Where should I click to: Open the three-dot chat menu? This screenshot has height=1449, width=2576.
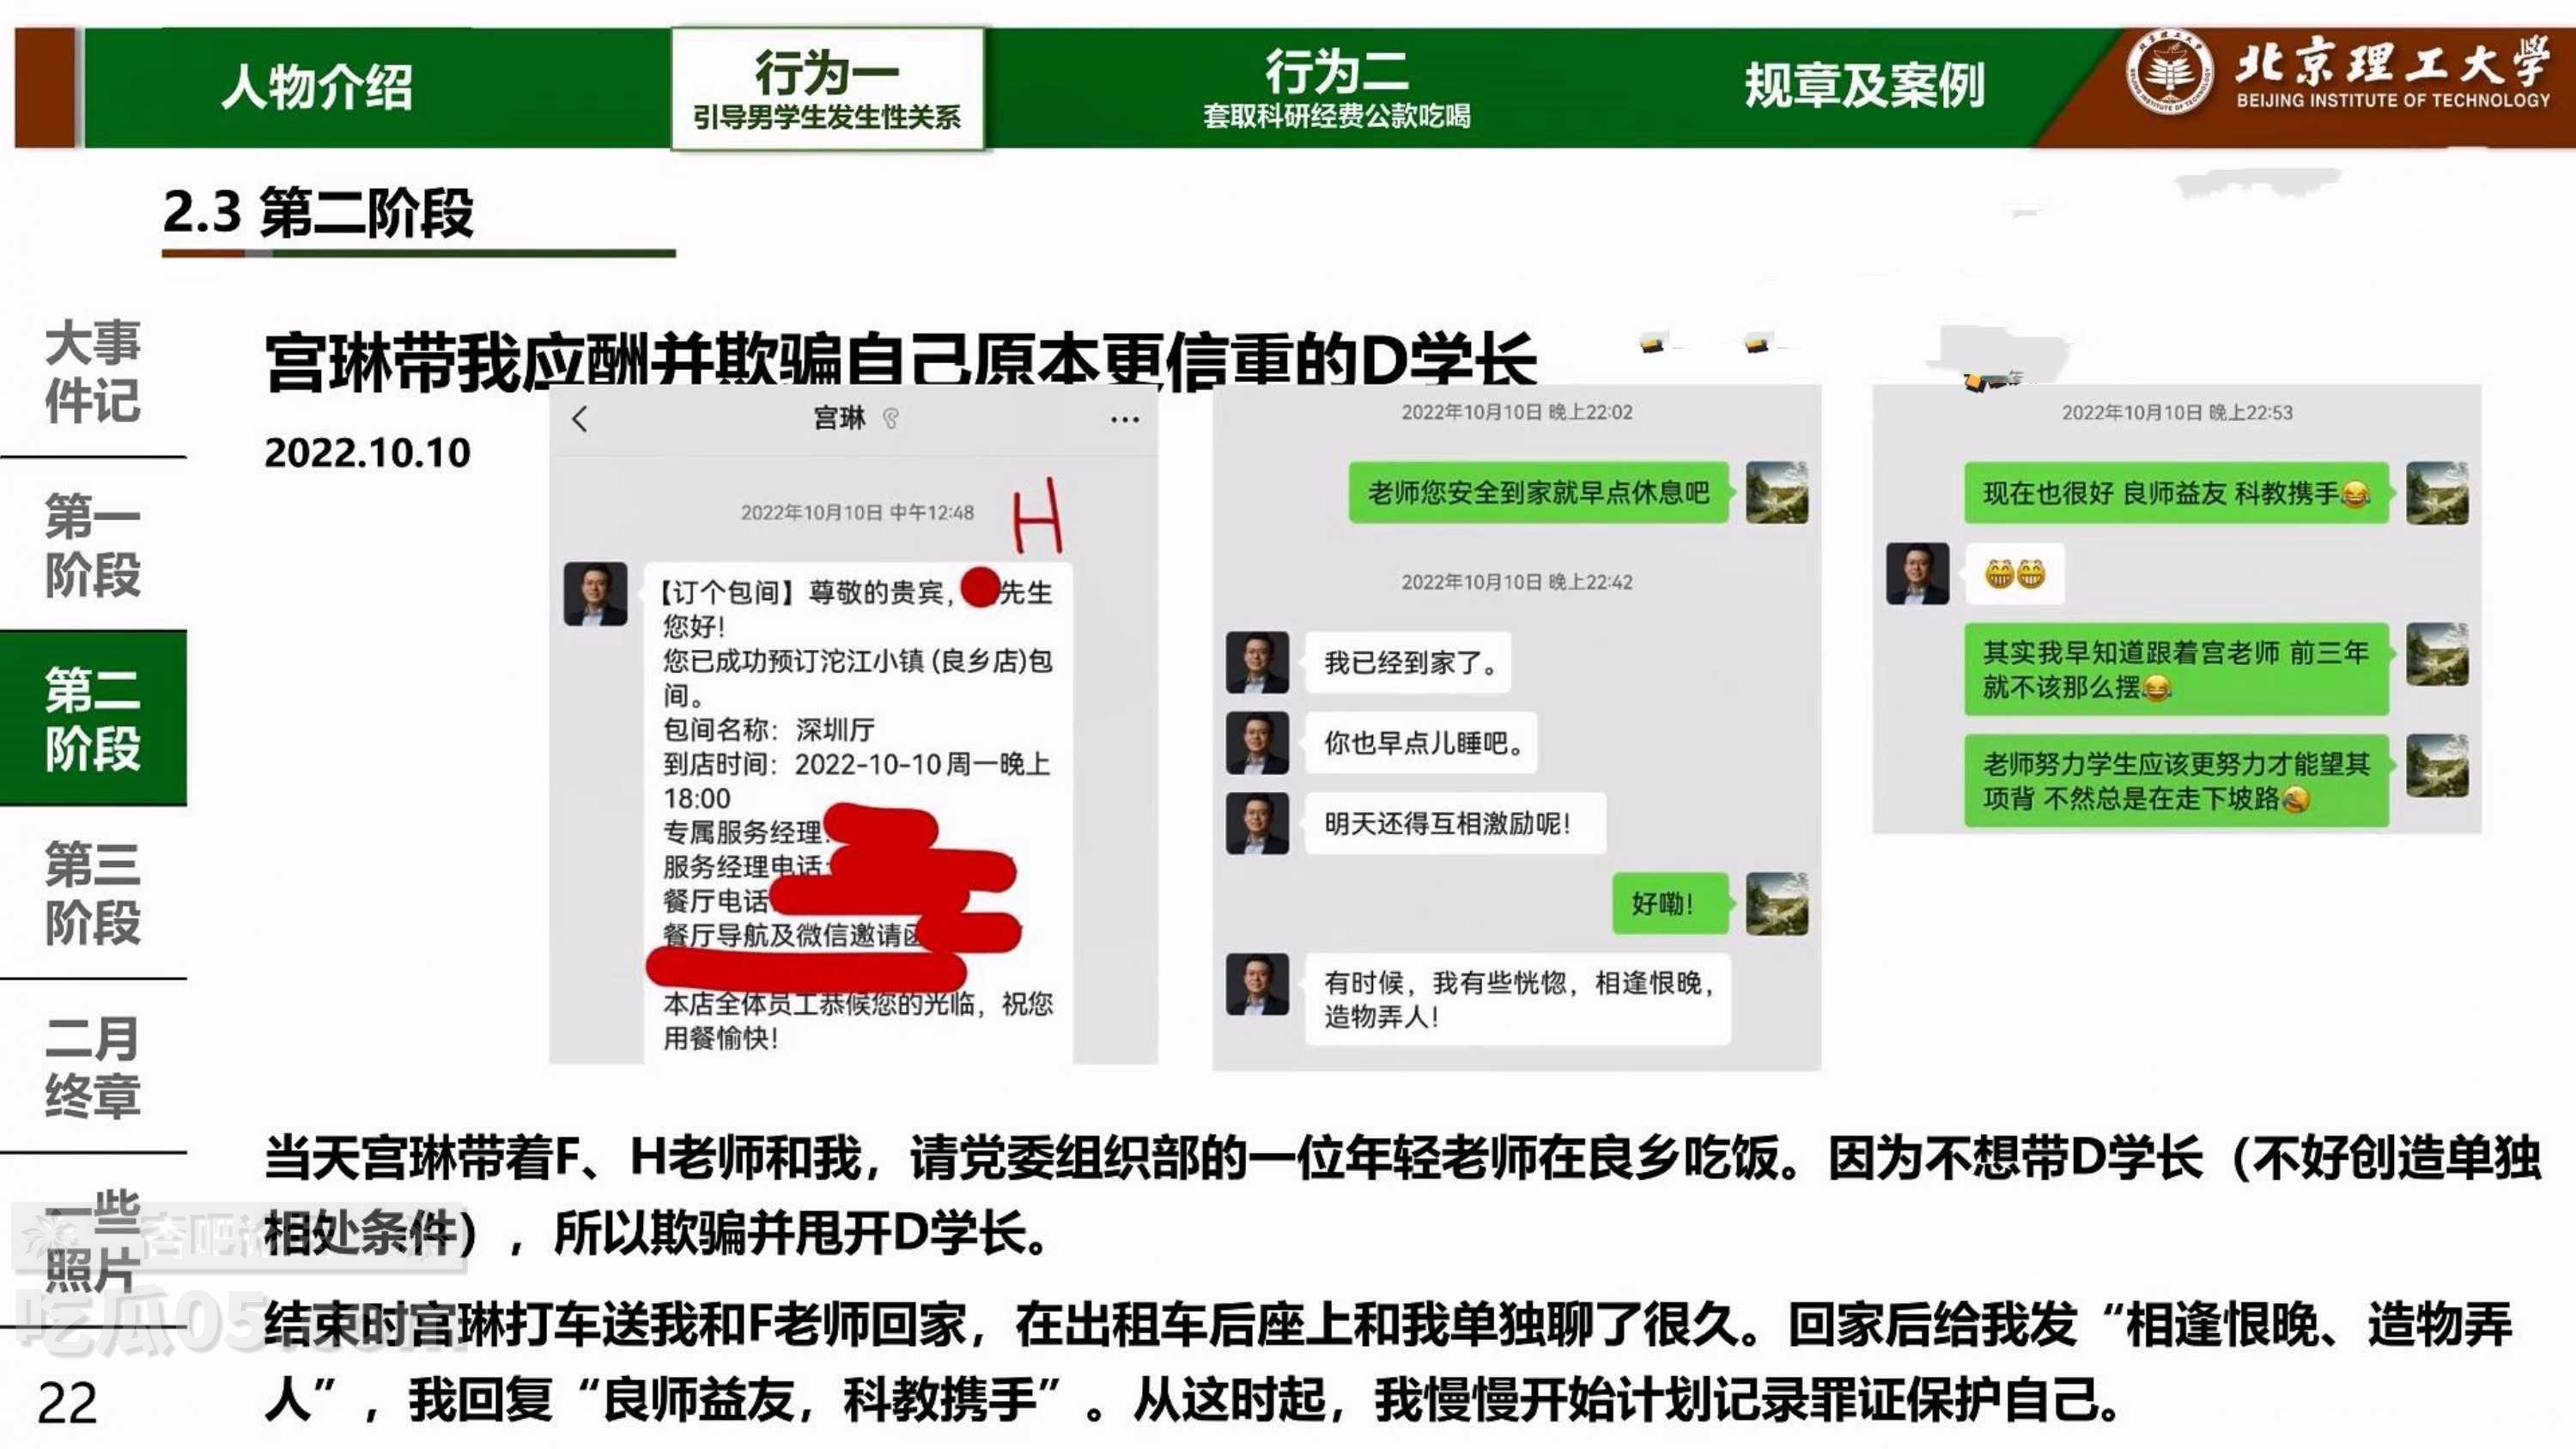[1124, 419]
